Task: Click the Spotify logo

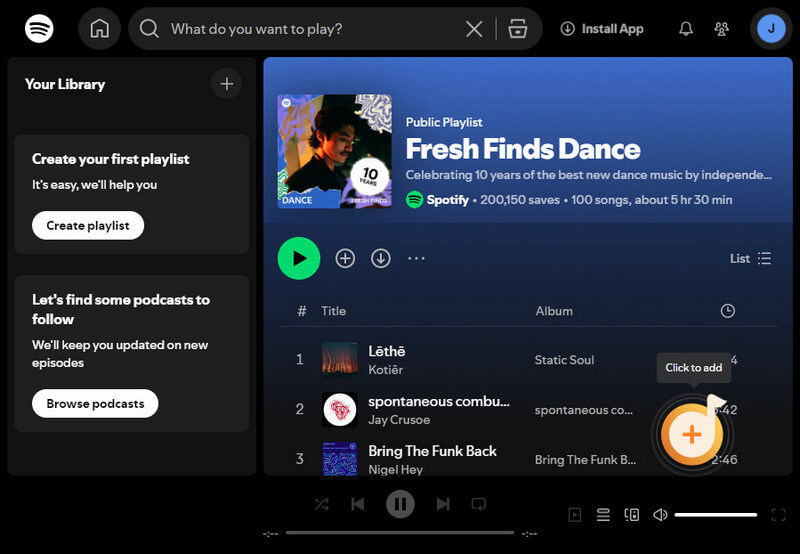Action: [39, 29]
